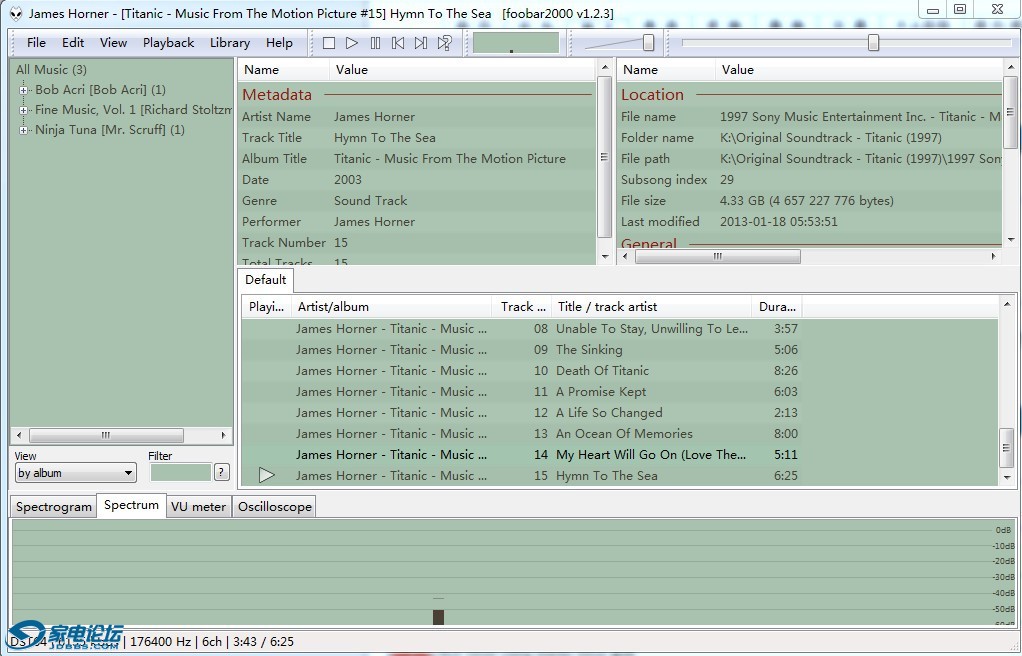Click Genre value Sound Track
The width and height of the screenshot is (1022, 656).
tap(371, 201)
